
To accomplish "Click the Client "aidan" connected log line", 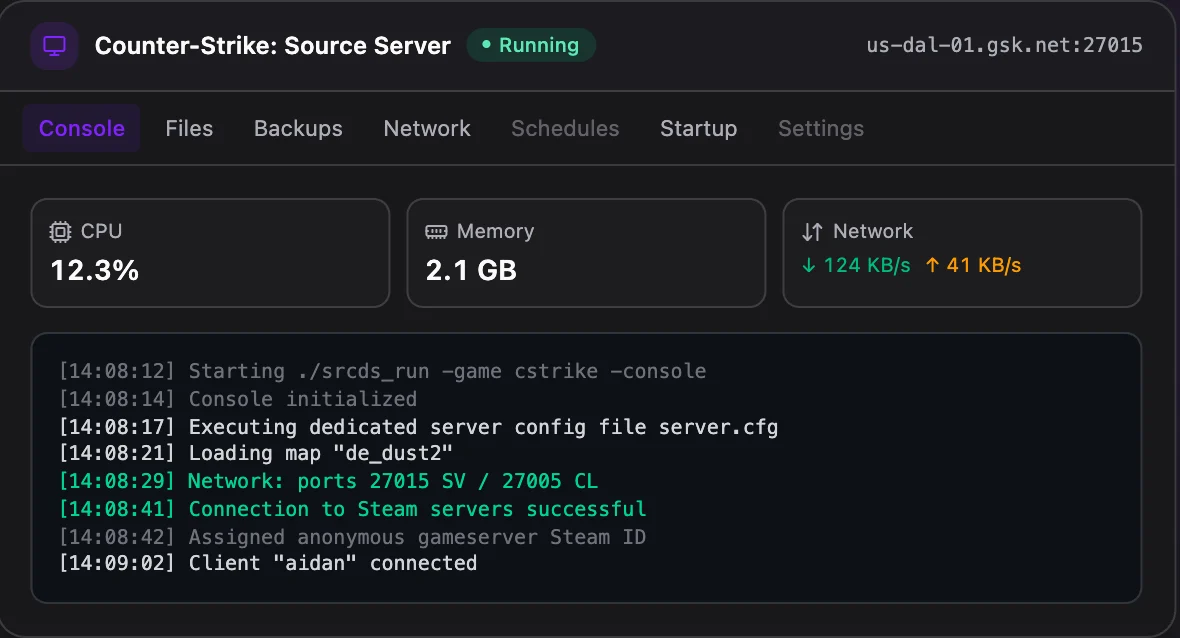I will tap(268, 563).
